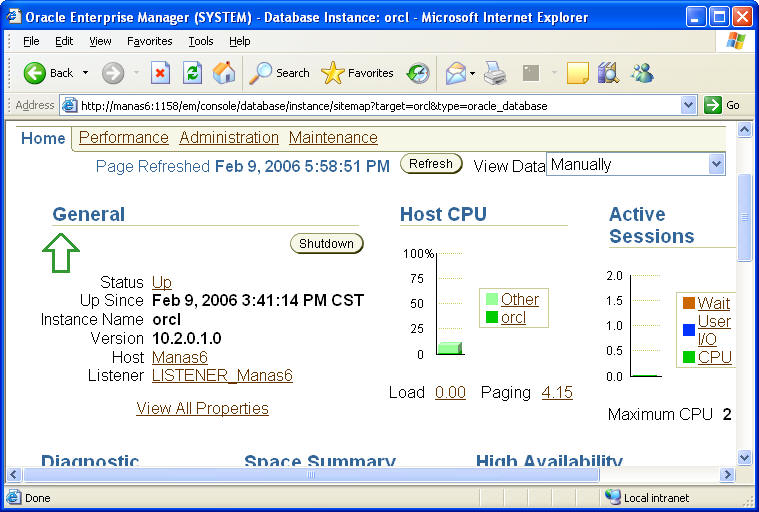This screenshot has width=759, height=512.
Task: Click the Internet Explorer title bar icon
Action: click(14, 16)
